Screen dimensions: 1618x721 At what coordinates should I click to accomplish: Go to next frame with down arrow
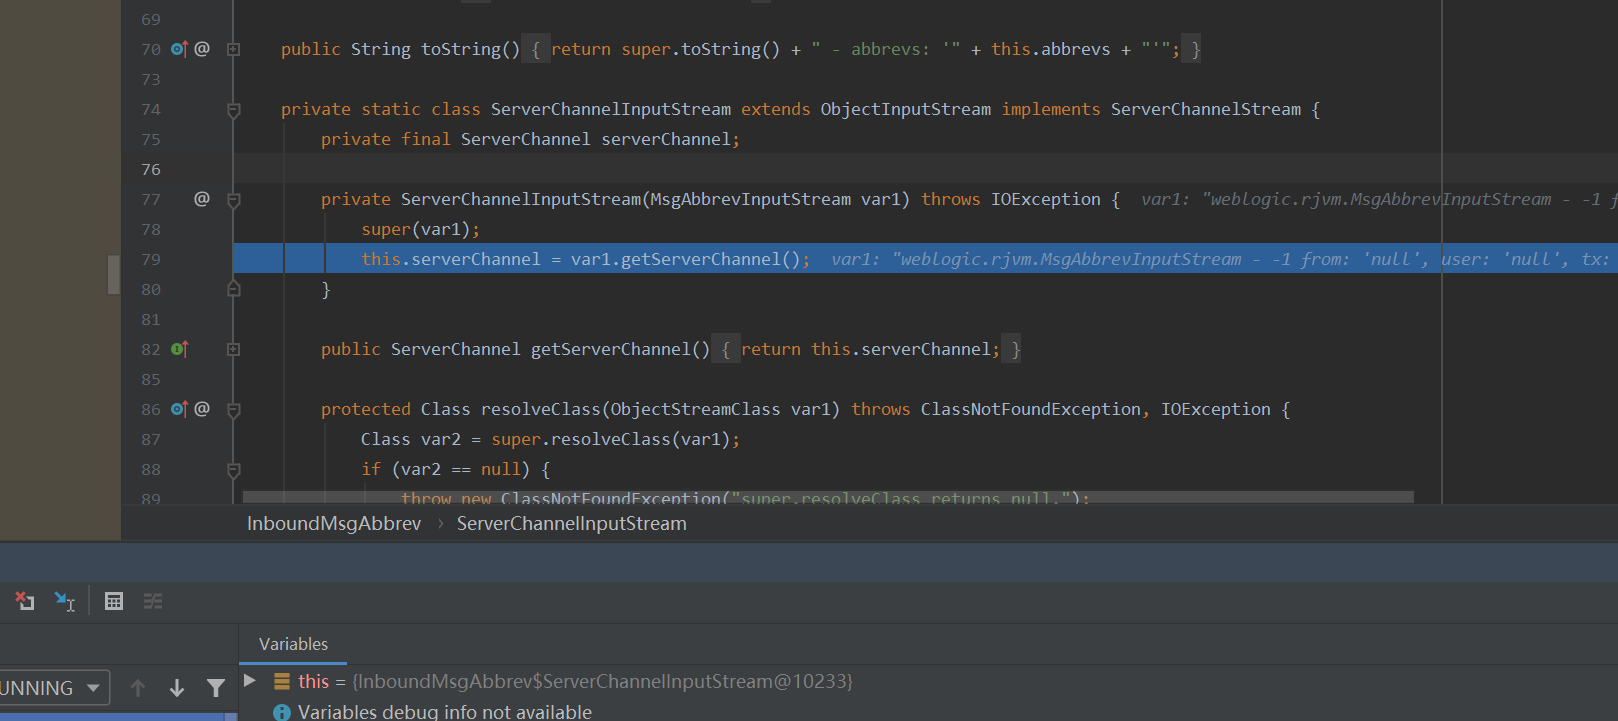[177, 688]
